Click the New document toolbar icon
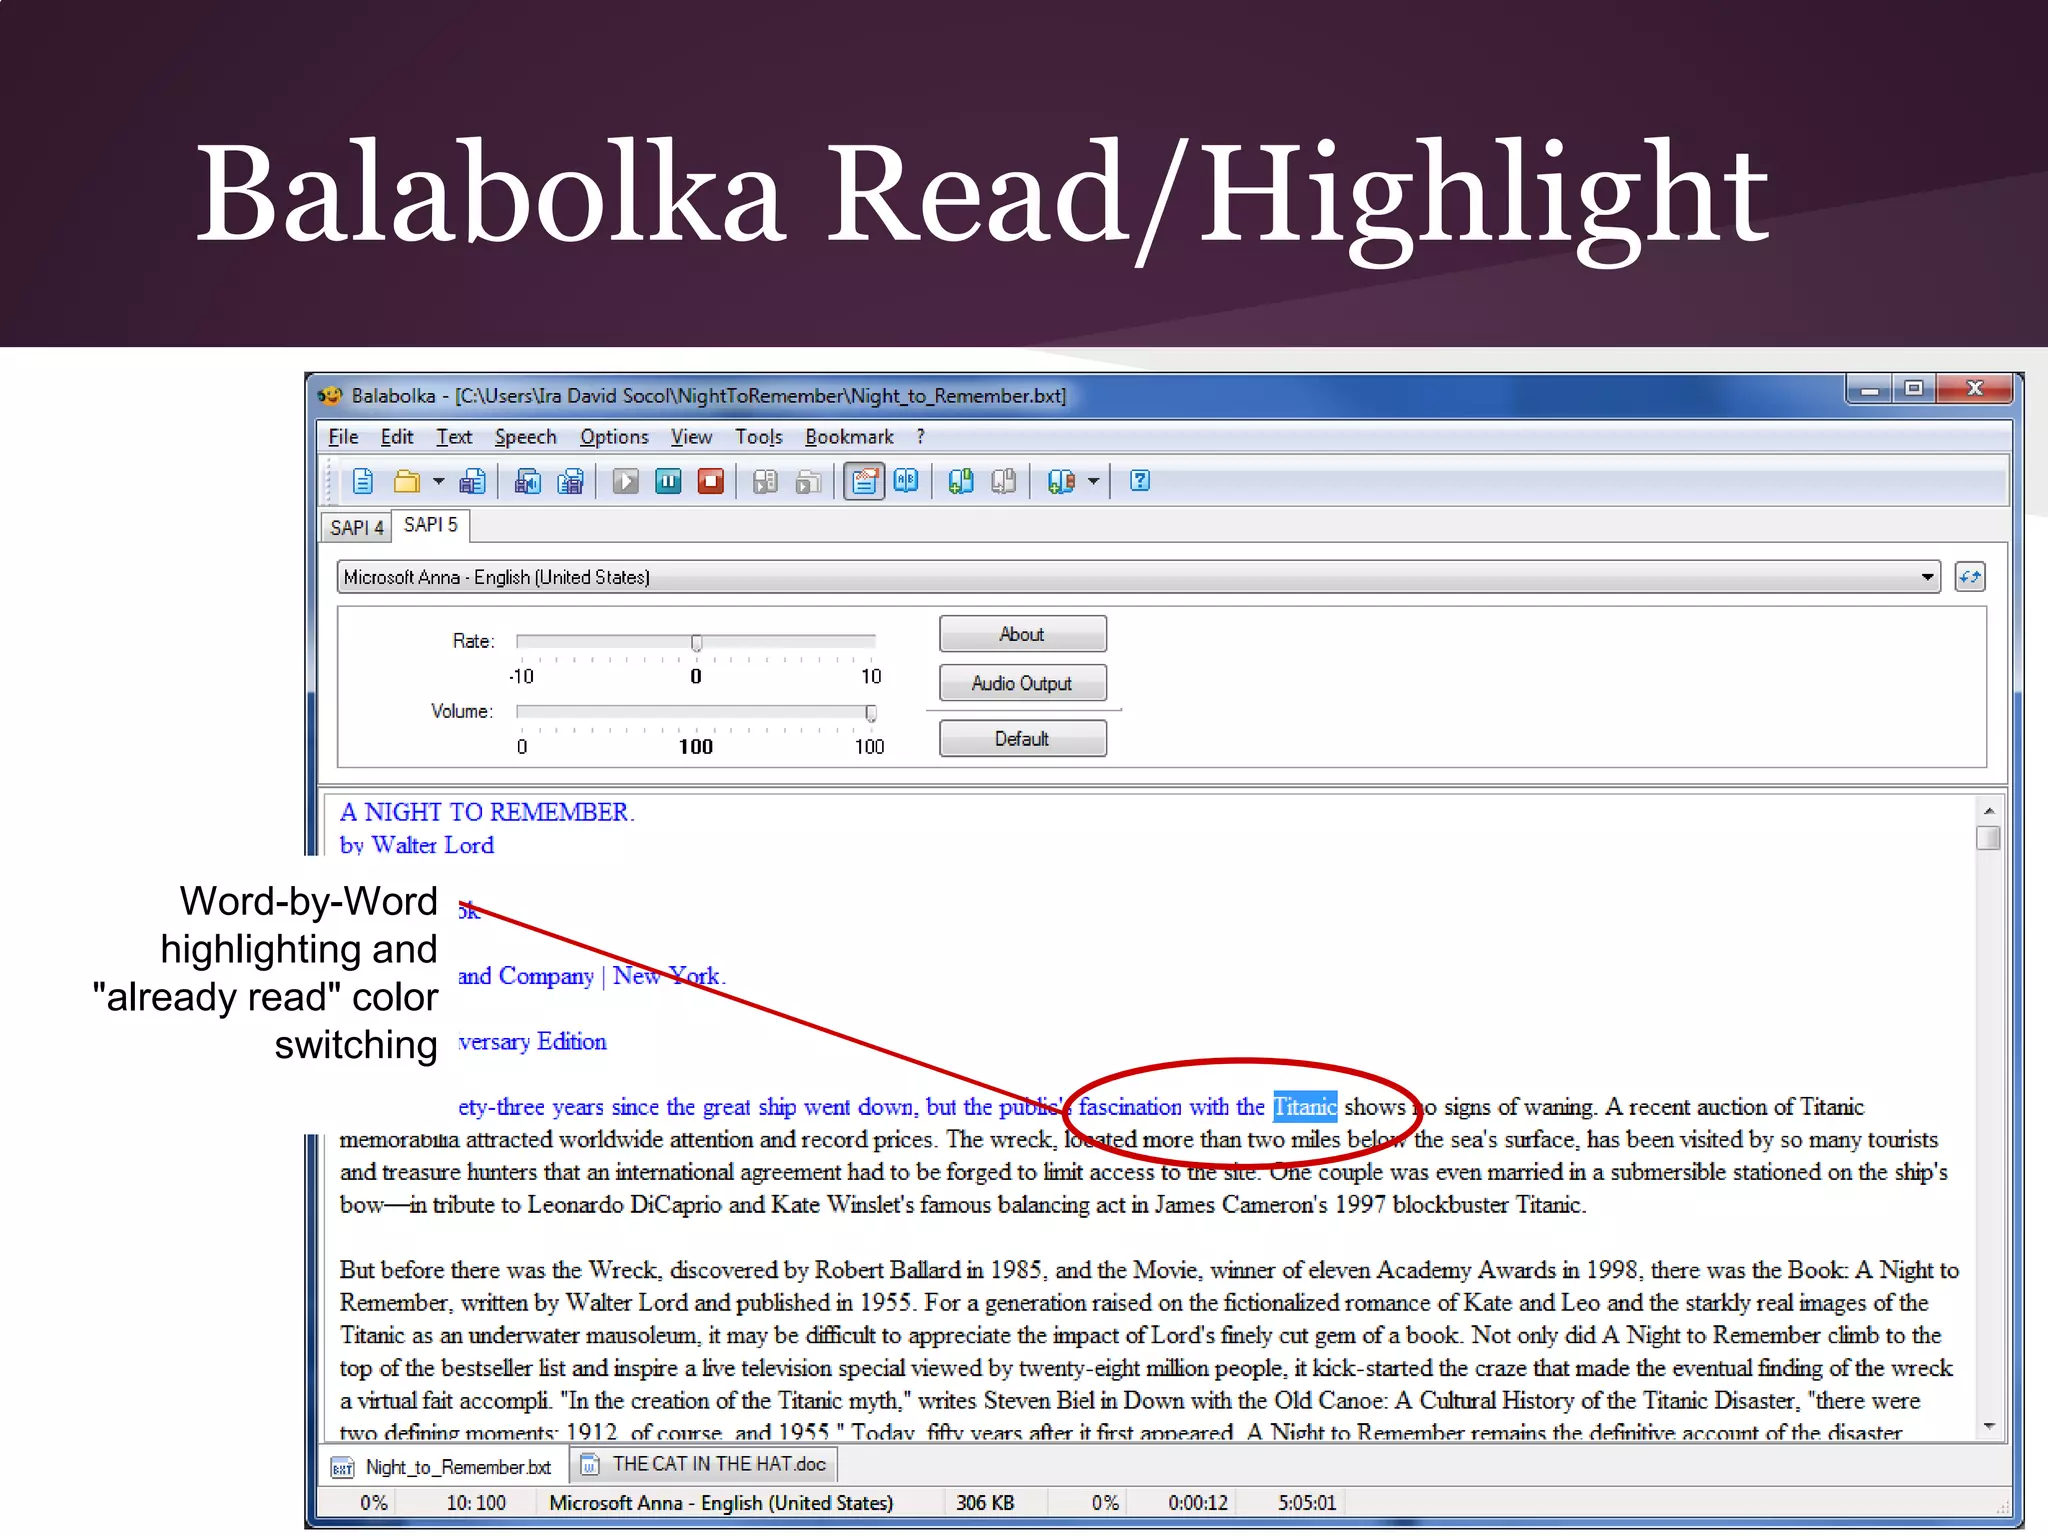 363,482
